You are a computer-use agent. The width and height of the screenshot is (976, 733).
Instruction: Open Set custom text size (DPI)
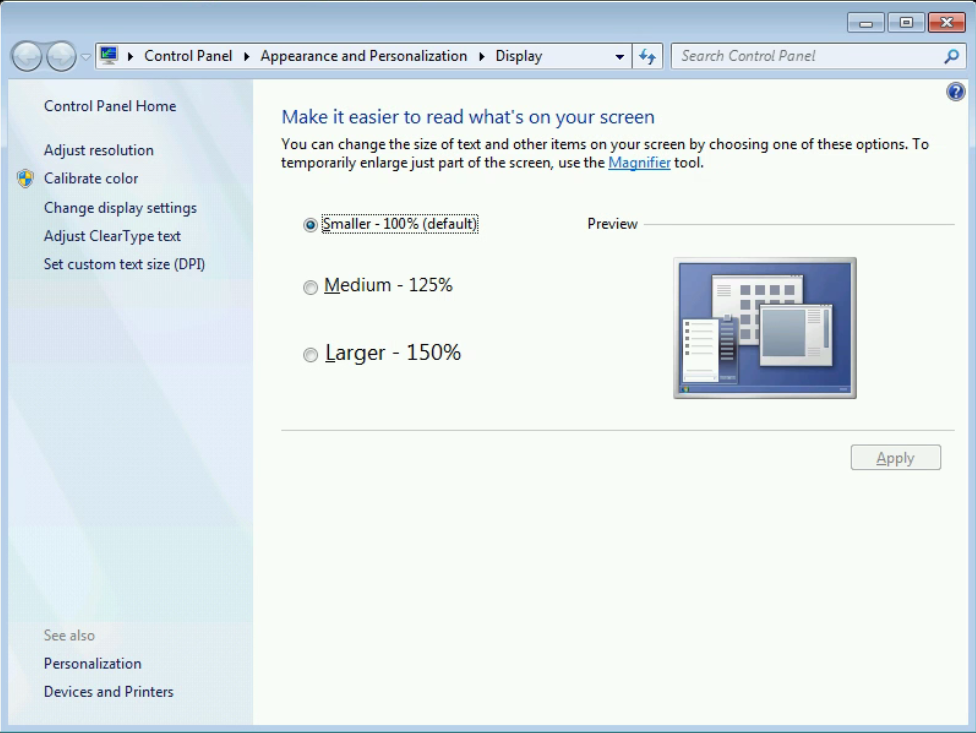pos(124,264)
